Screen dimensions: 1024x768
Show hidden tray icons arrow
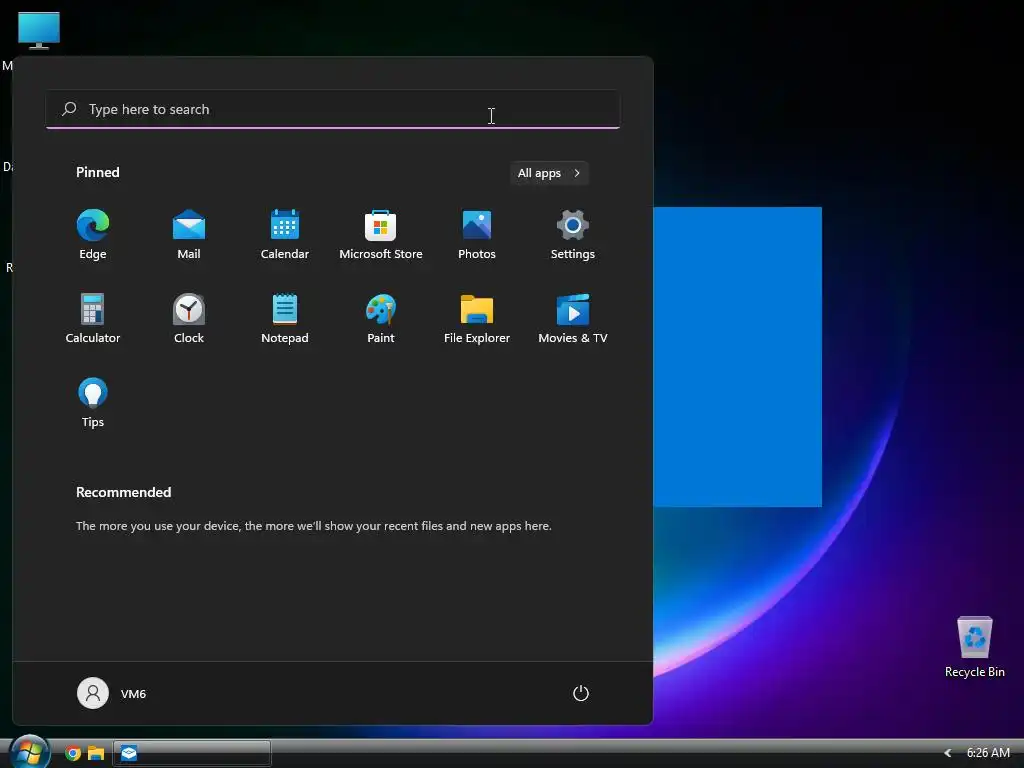pyautogui.click(x=948, y=753)
